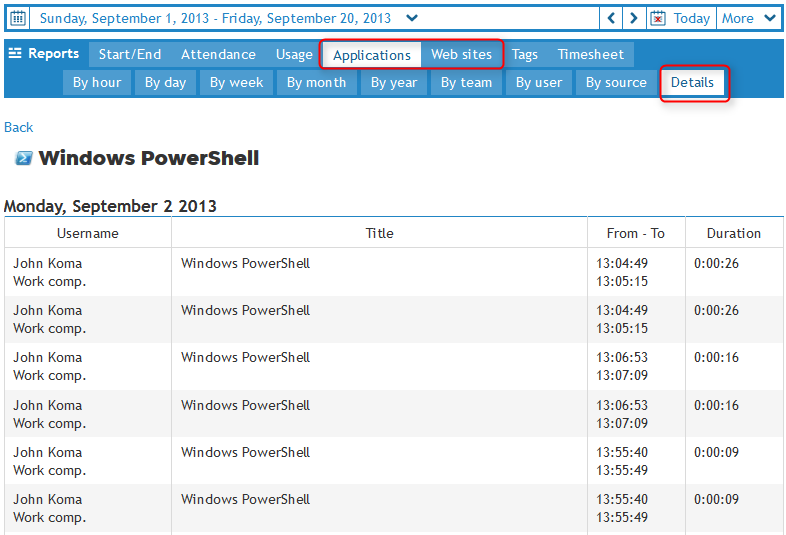Click the first 13:55:40 time cell
This screenshot has width=786, height=535.
(x=622, y=452)
